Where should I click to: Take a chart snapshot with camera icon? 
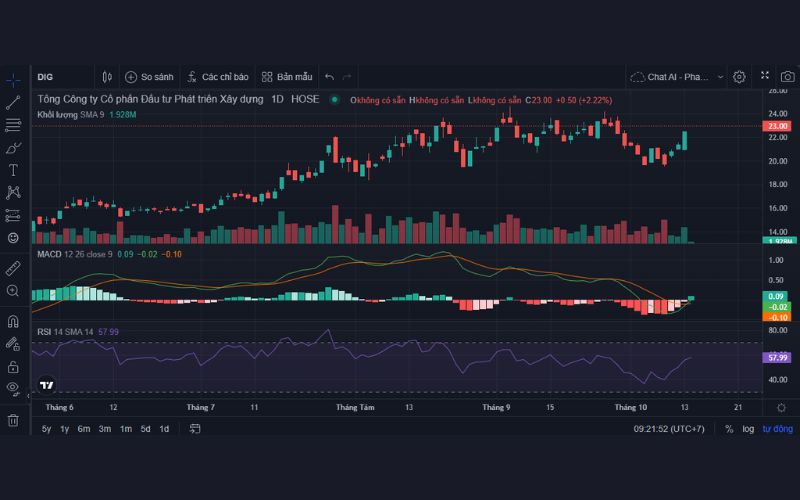click(785, 76)
